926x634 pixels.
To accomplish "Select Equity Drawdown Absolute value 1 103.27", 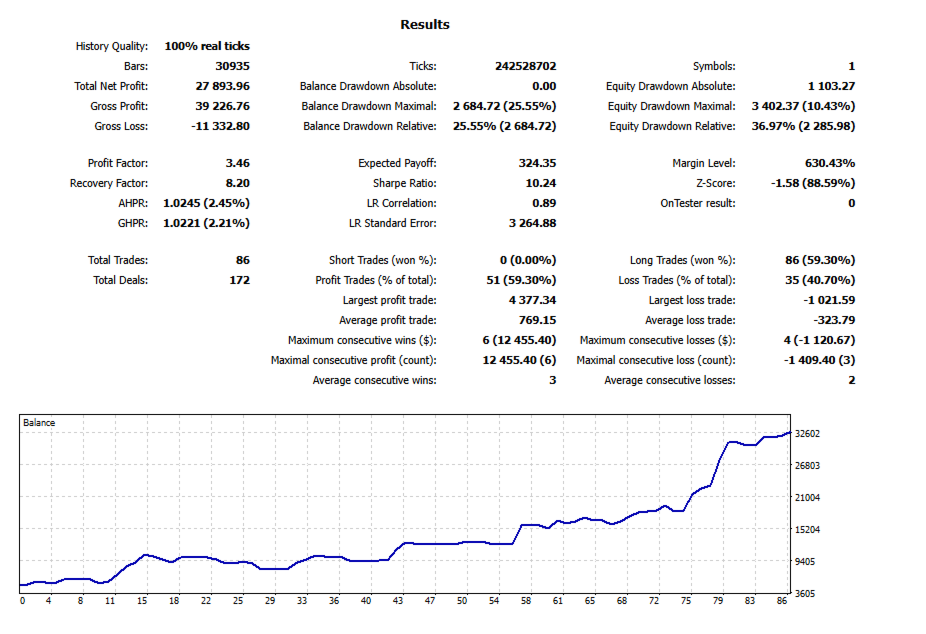I will click(831, 86).
